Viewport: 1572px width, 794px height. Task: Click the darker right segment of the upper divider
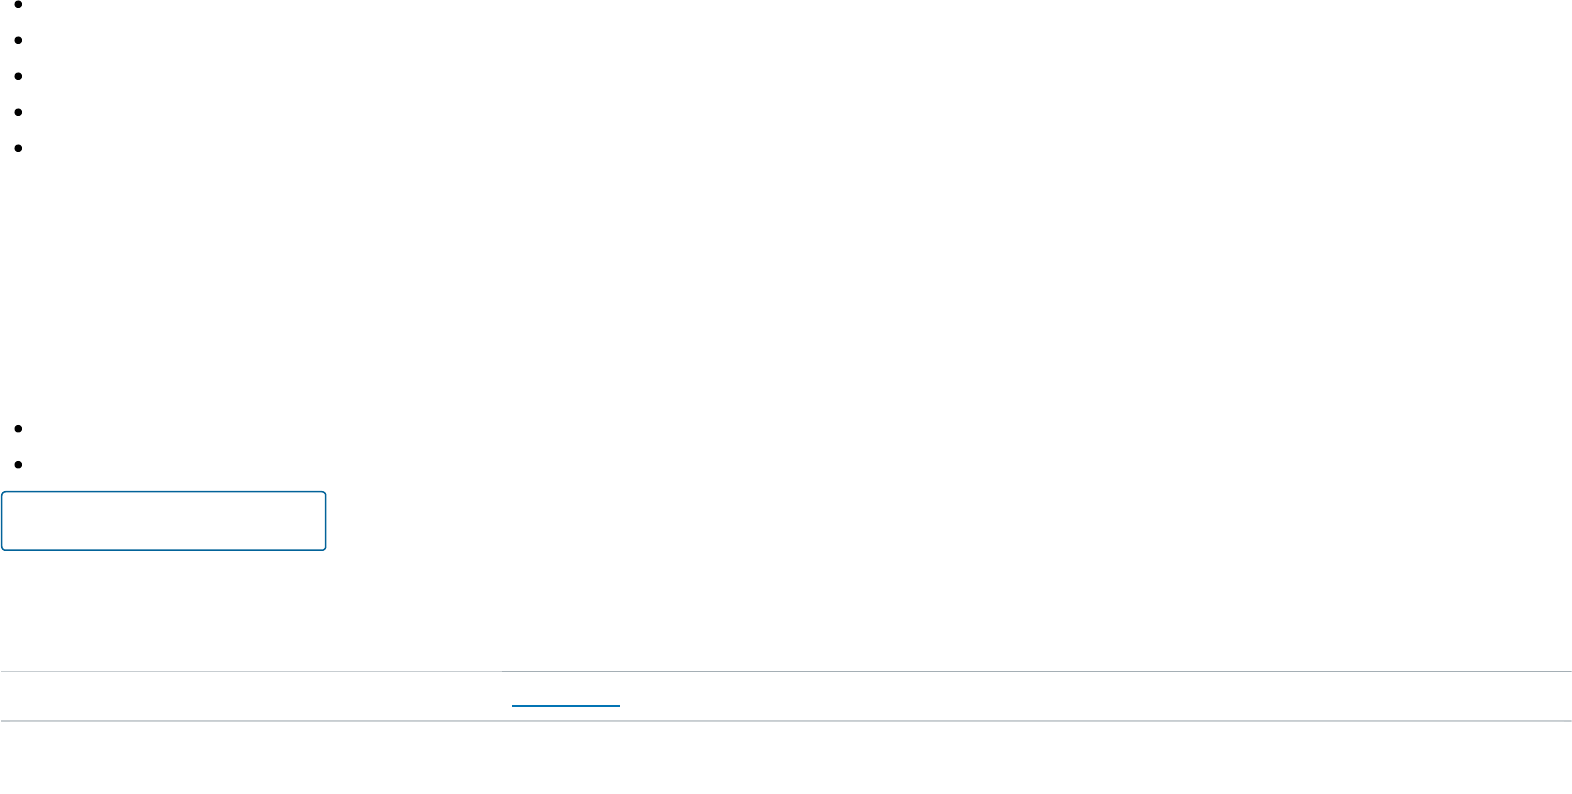[1036, 671]
